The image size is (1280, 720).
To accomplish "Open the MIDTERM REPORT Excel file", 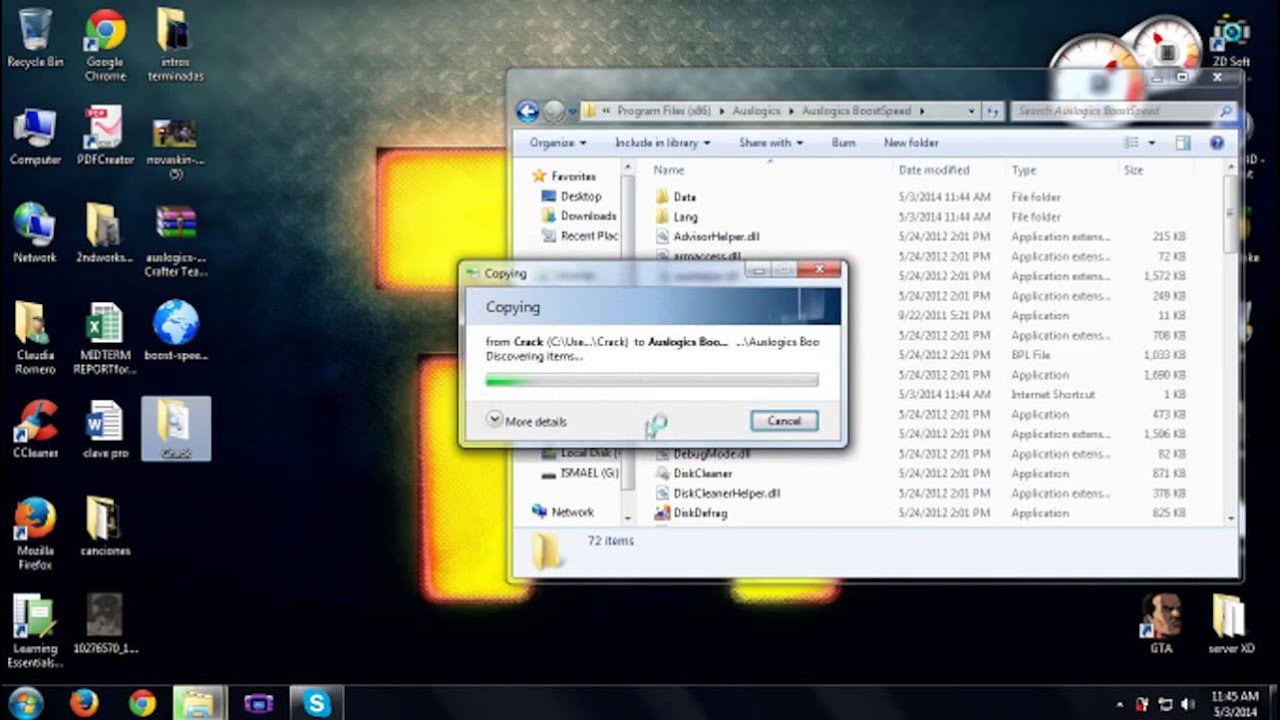I will 104,338.
